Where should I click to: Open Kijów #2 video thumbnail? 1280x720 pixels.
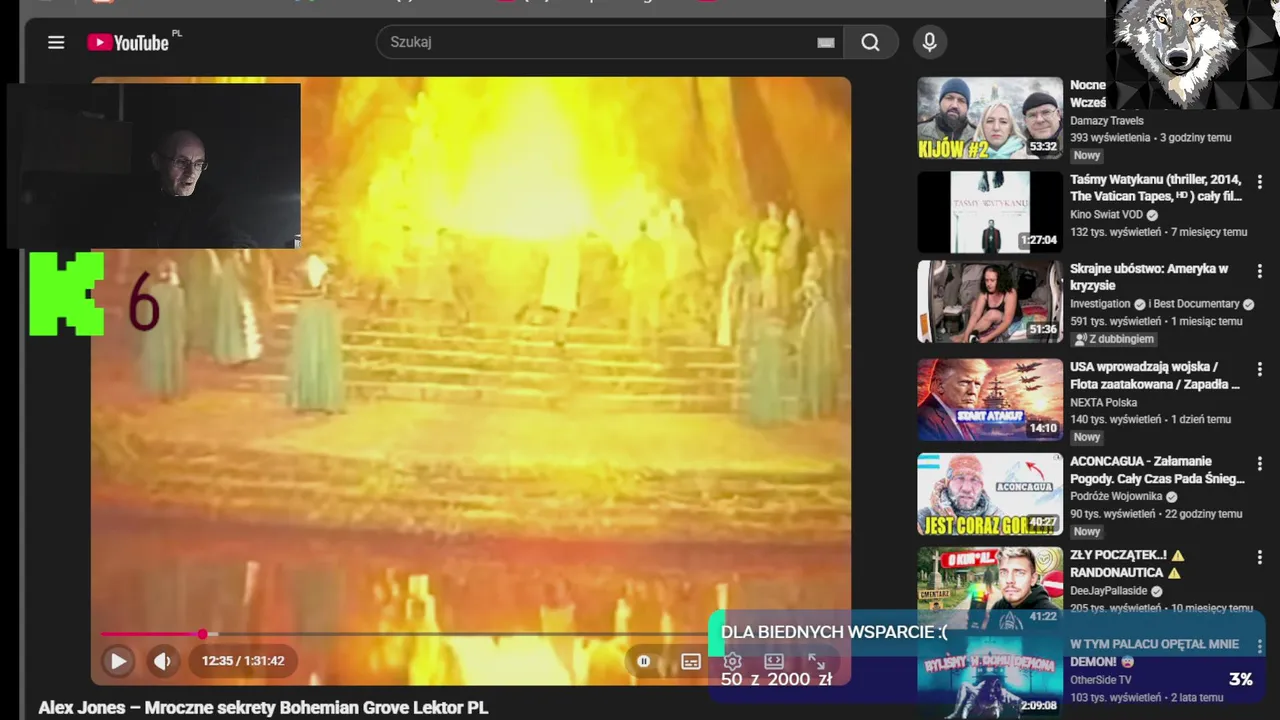tap(990, 118)
